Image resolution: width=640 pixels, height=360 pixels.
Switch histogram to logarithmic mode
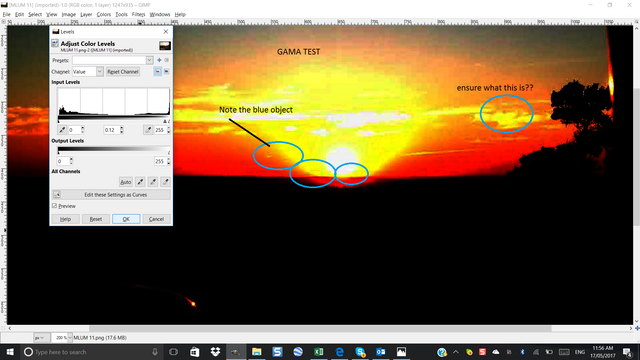(x=167, y=71)
